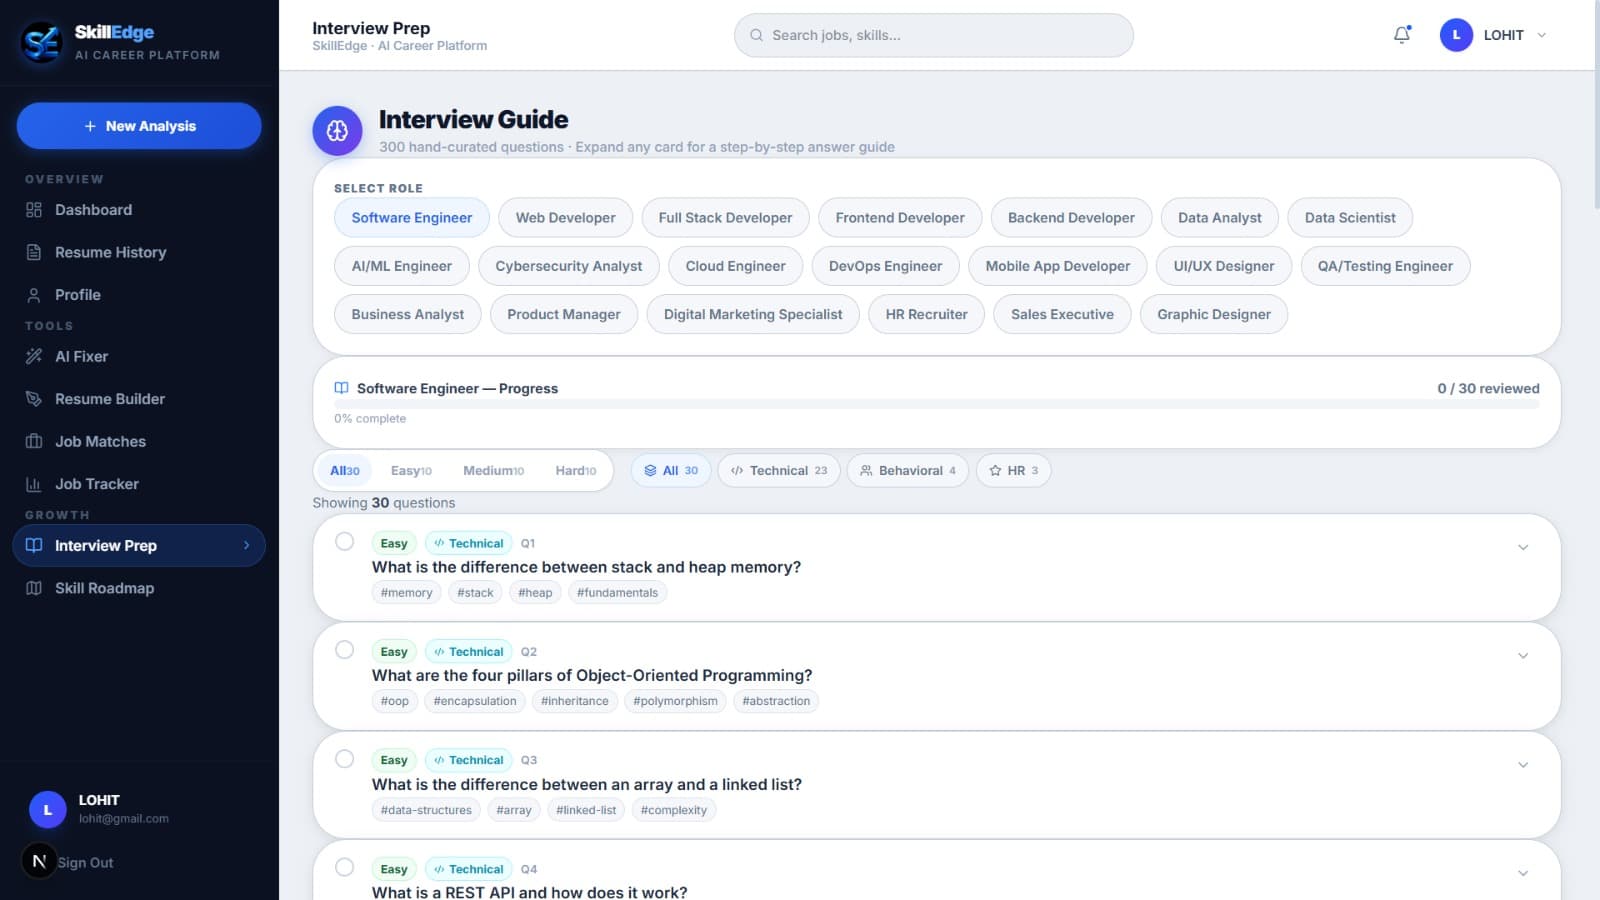
Task: Select the Product Manager role
Action: click(x=564, y=314)
